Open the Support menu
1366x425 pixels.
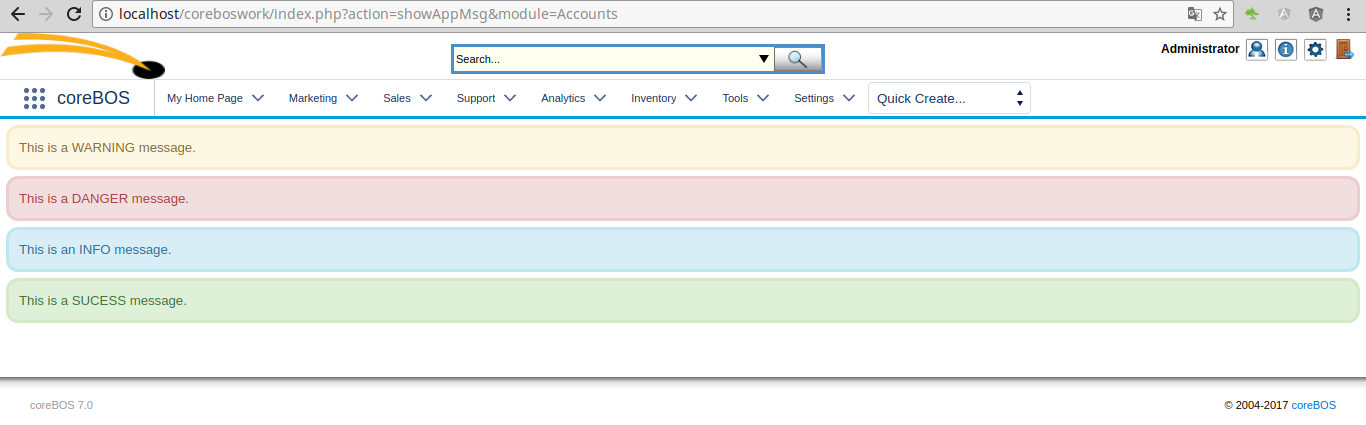pos(476,98)
